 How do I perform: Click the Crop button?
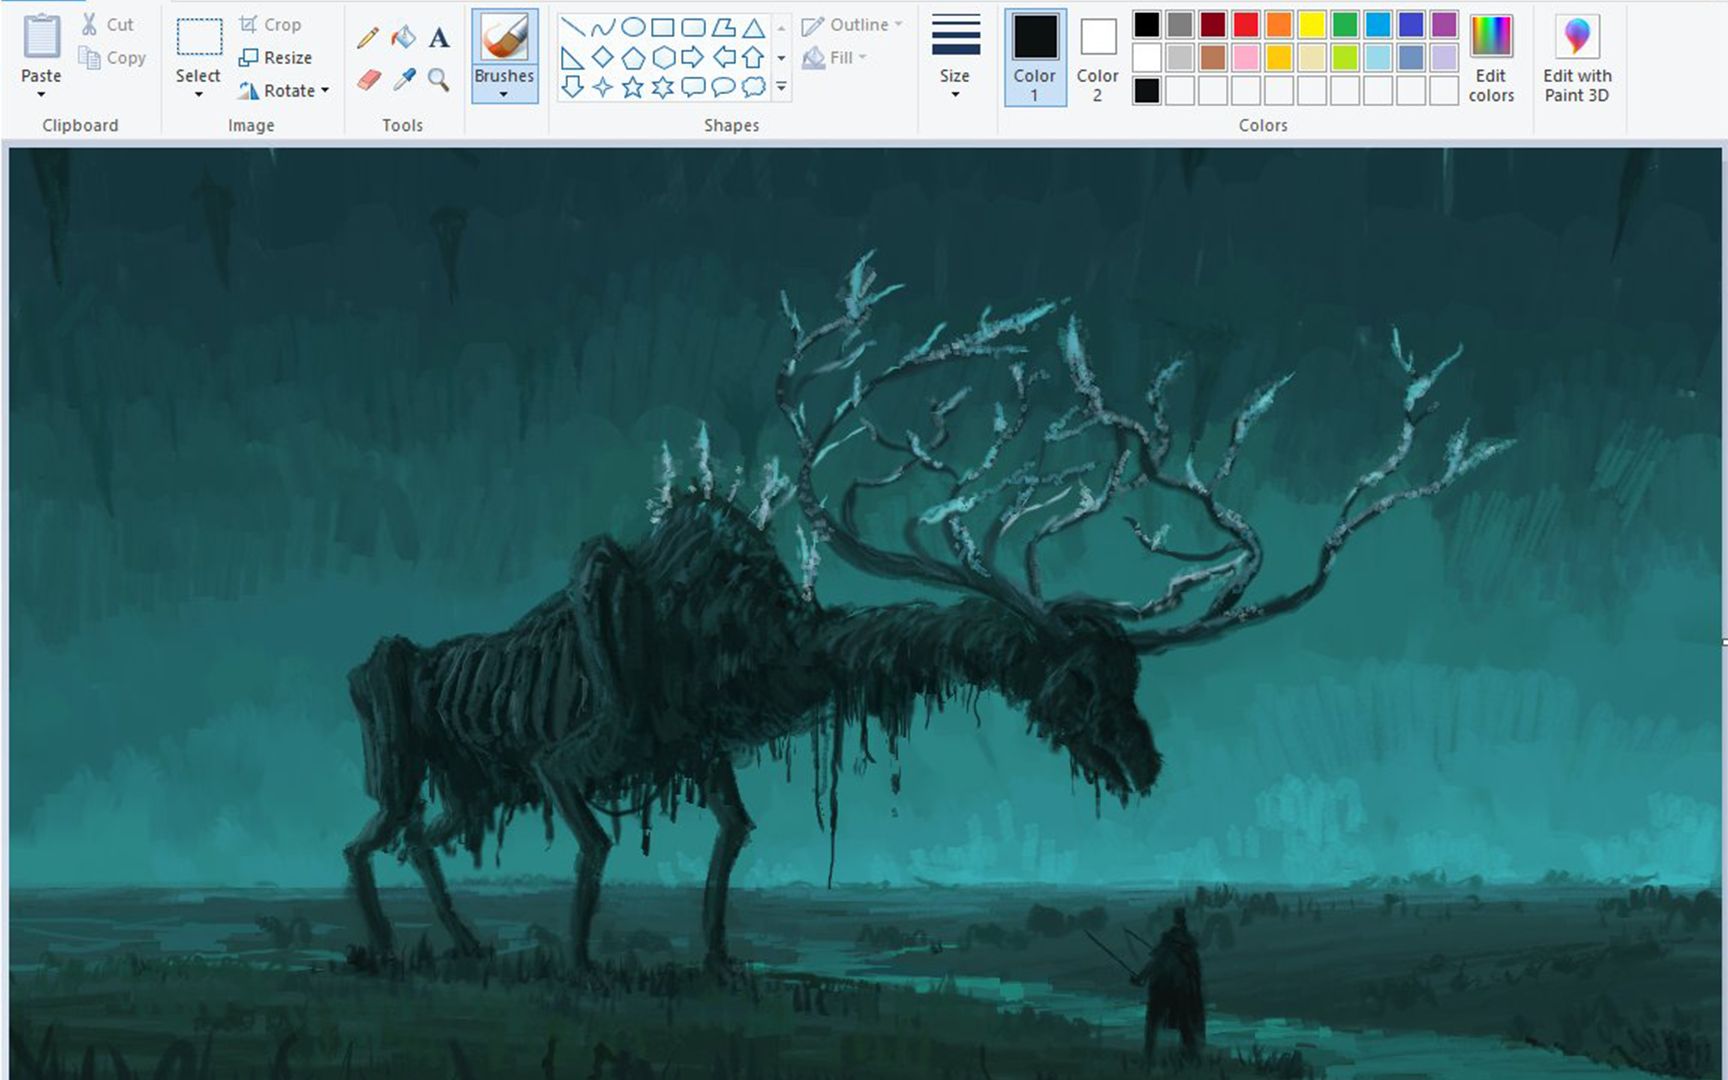270,25
